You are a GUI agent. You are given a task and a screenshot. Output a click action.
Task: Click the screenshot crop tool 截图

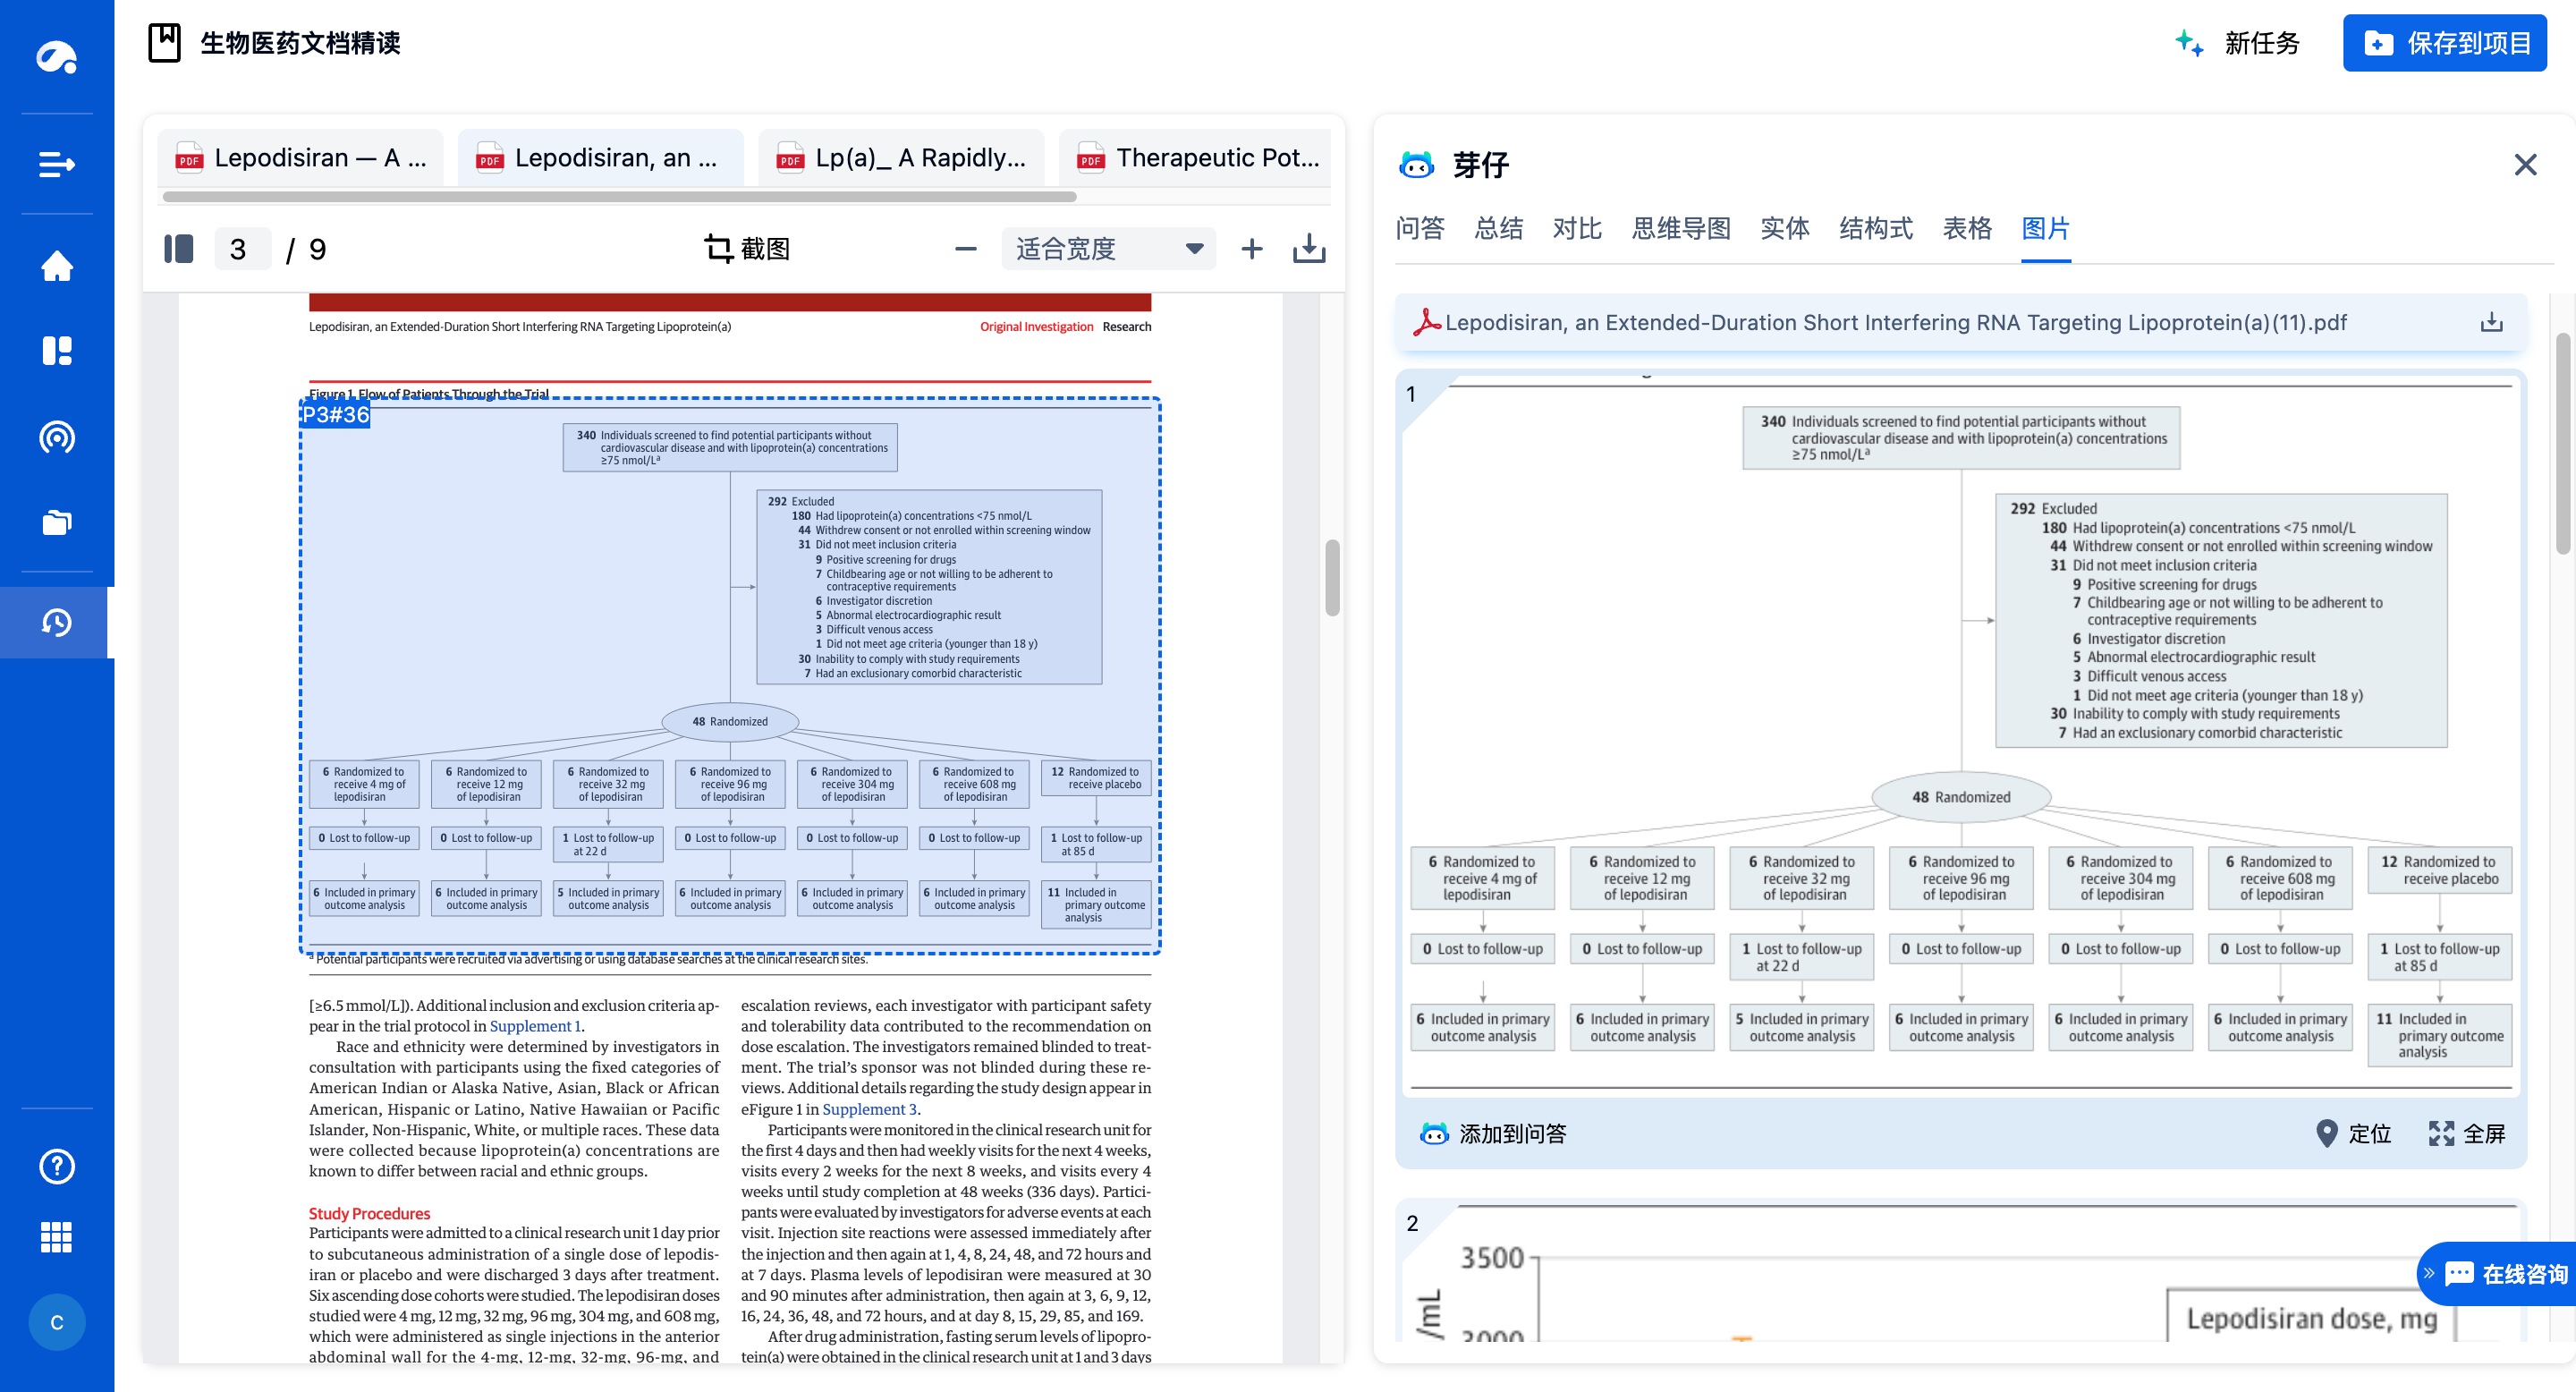(x=747, y=249)
